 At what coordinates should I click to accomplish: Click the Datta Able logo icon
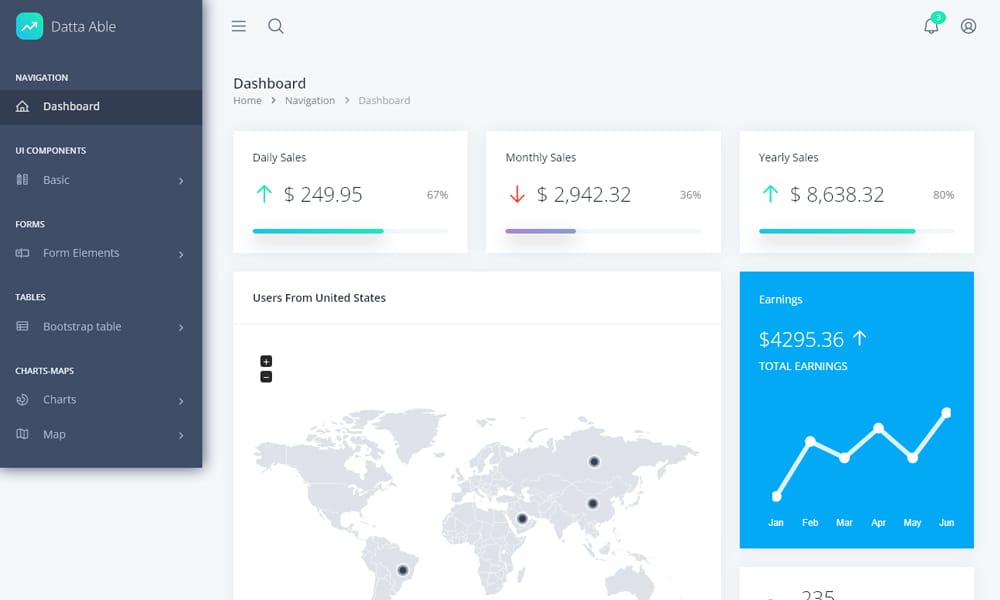click(x=29, y=26)
